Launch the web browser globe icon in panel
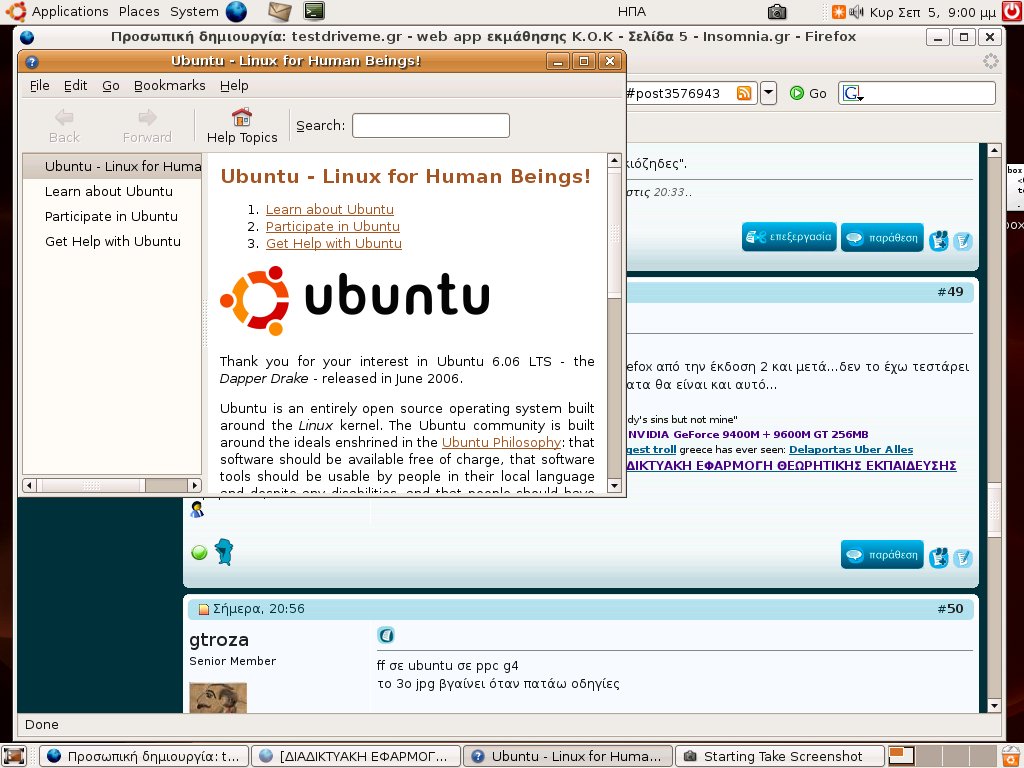 click(236, 11)
